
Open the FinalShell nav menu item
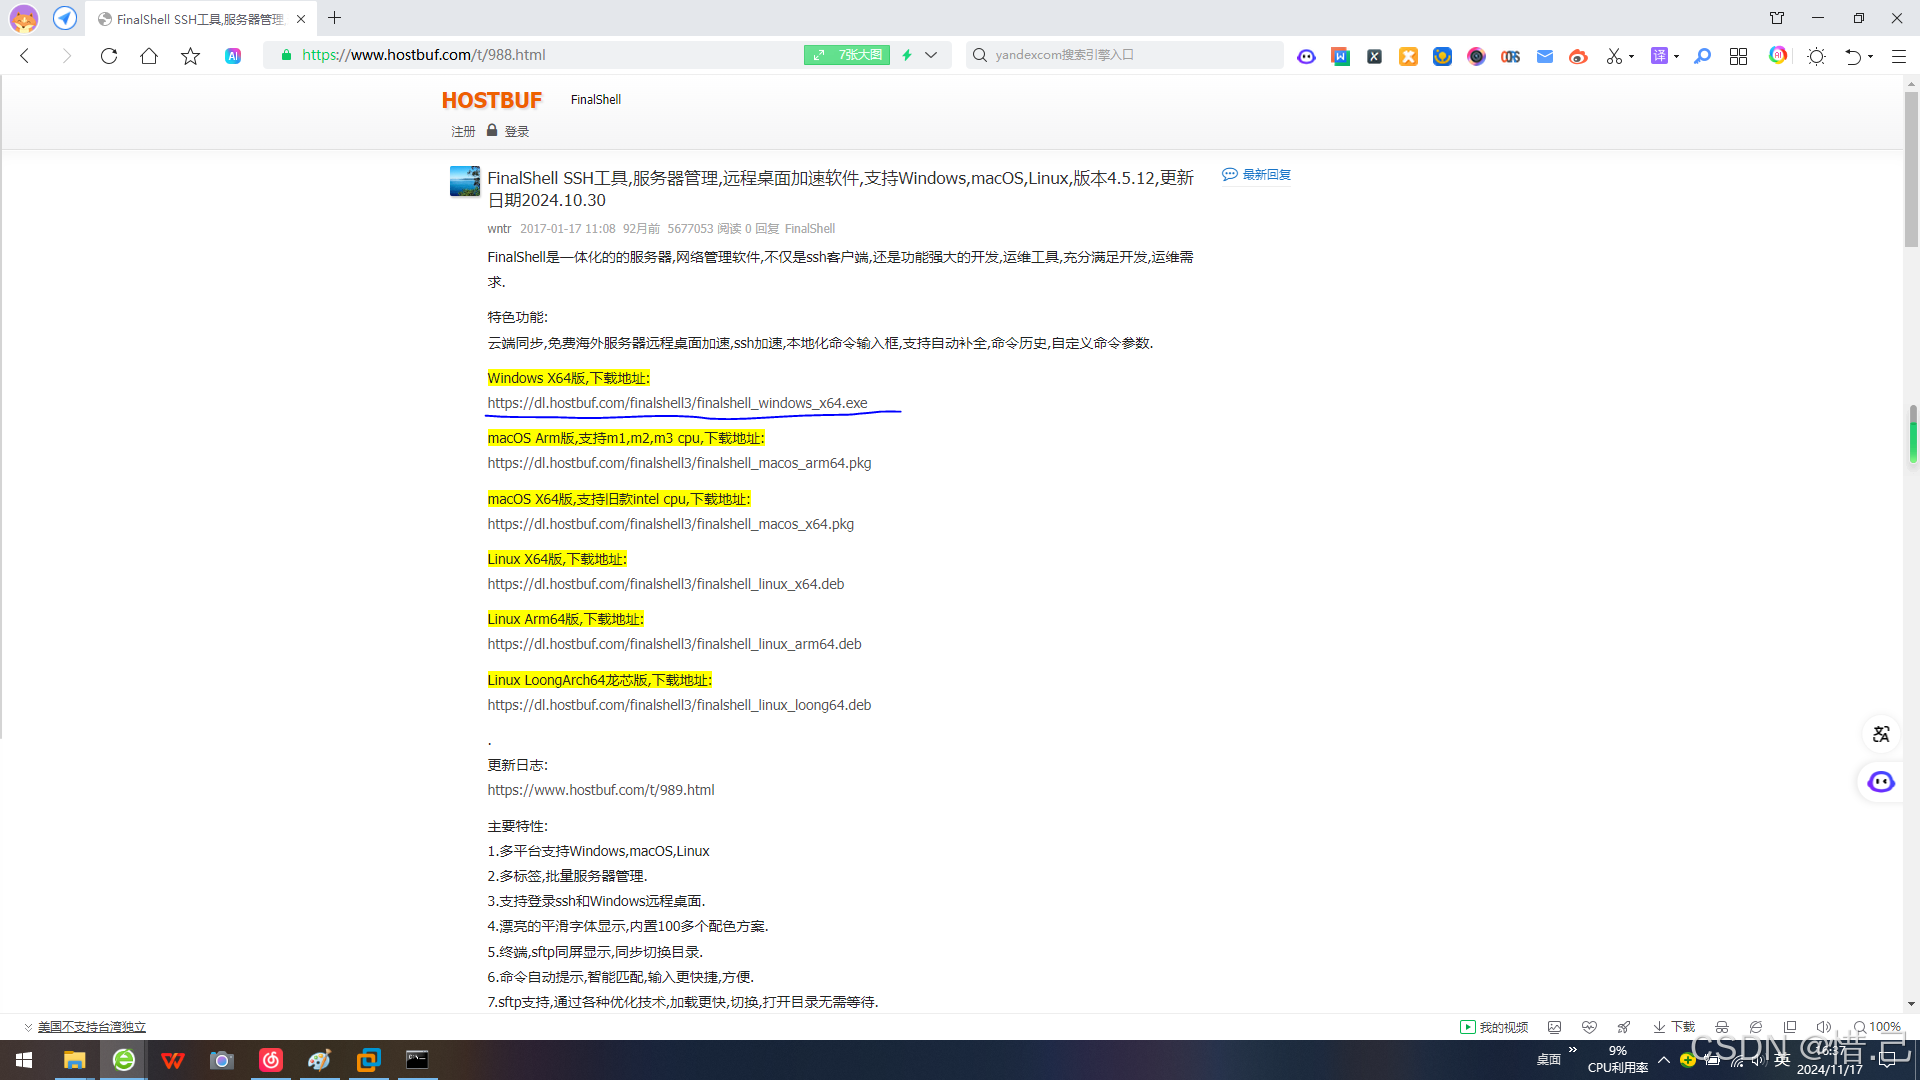click(x=596, y=99)
